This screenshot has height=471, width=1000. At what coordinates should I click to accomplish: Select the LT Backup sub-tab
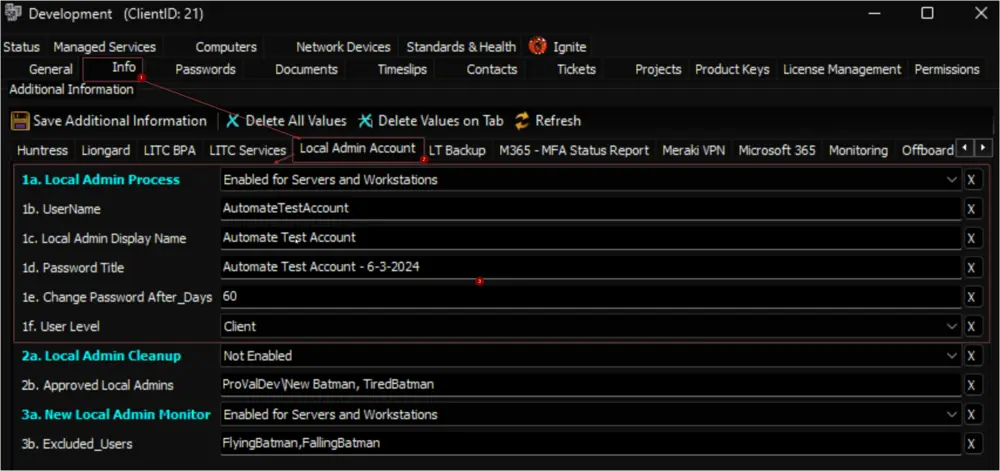tap(457, 150)
